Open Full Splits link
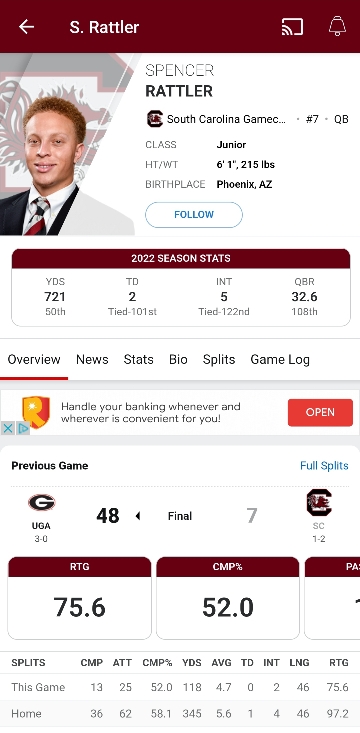This screenshot has height=733, width=360. [x=324, y=466]
